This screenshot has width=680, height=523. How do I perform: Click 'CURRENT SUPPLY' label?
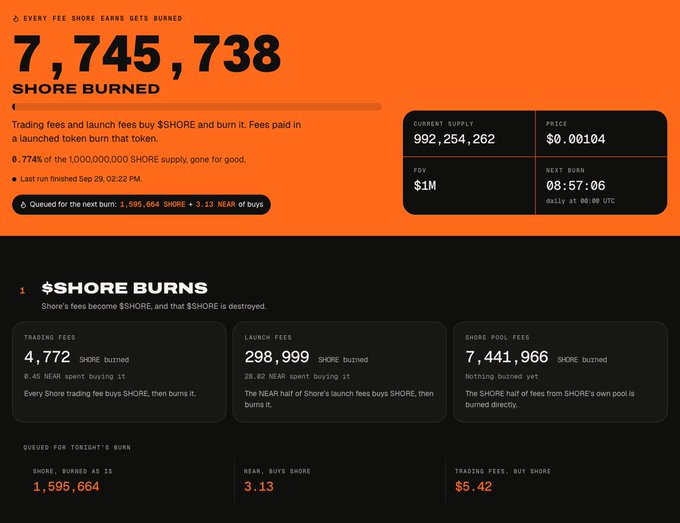coord(443,124)
